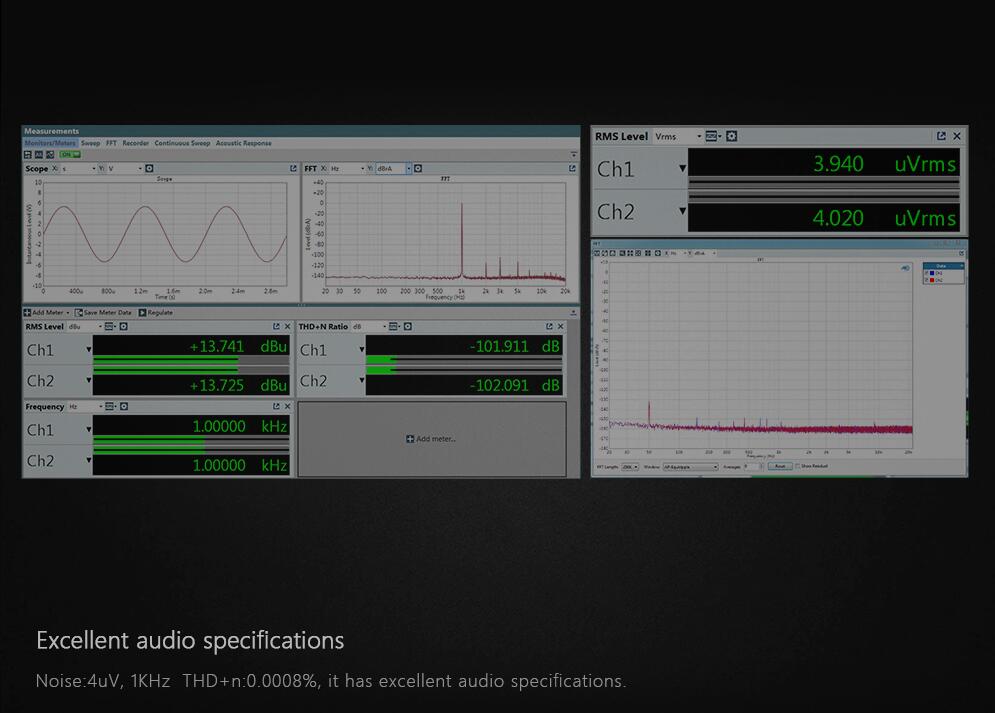Click the settings gear in Vrms RMS Level panel
The height and width of the screenshot is (713, 995).
(731, 136)
